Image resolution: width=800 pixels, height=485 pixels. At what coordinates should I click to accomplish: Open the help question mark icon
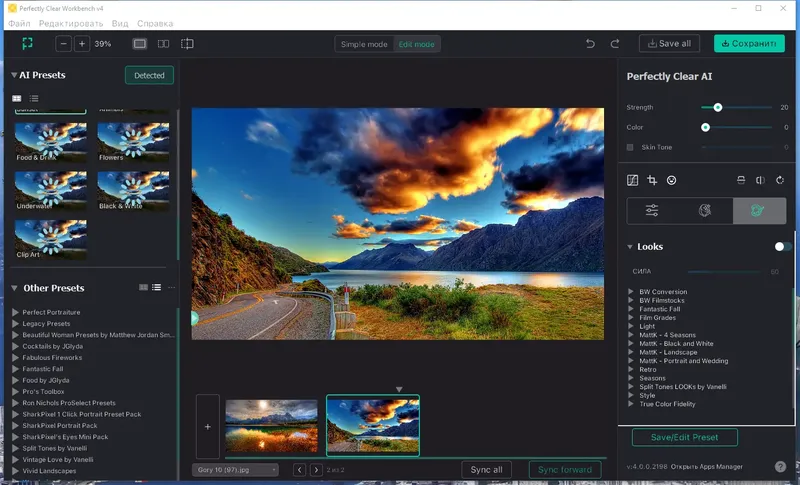point(780,466)
